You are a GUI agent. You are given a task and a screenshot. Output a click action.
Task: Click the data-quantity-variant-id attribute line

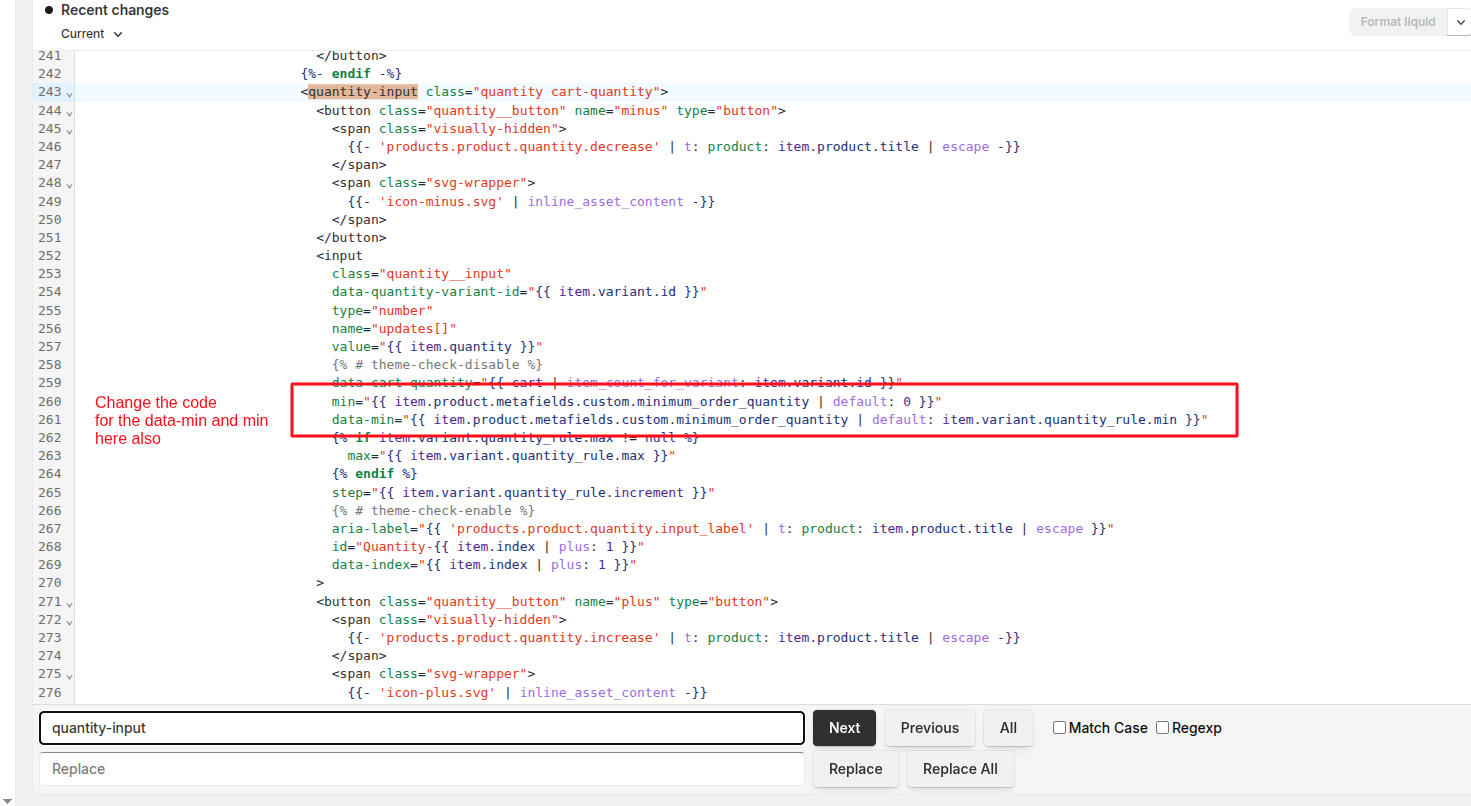520,291
